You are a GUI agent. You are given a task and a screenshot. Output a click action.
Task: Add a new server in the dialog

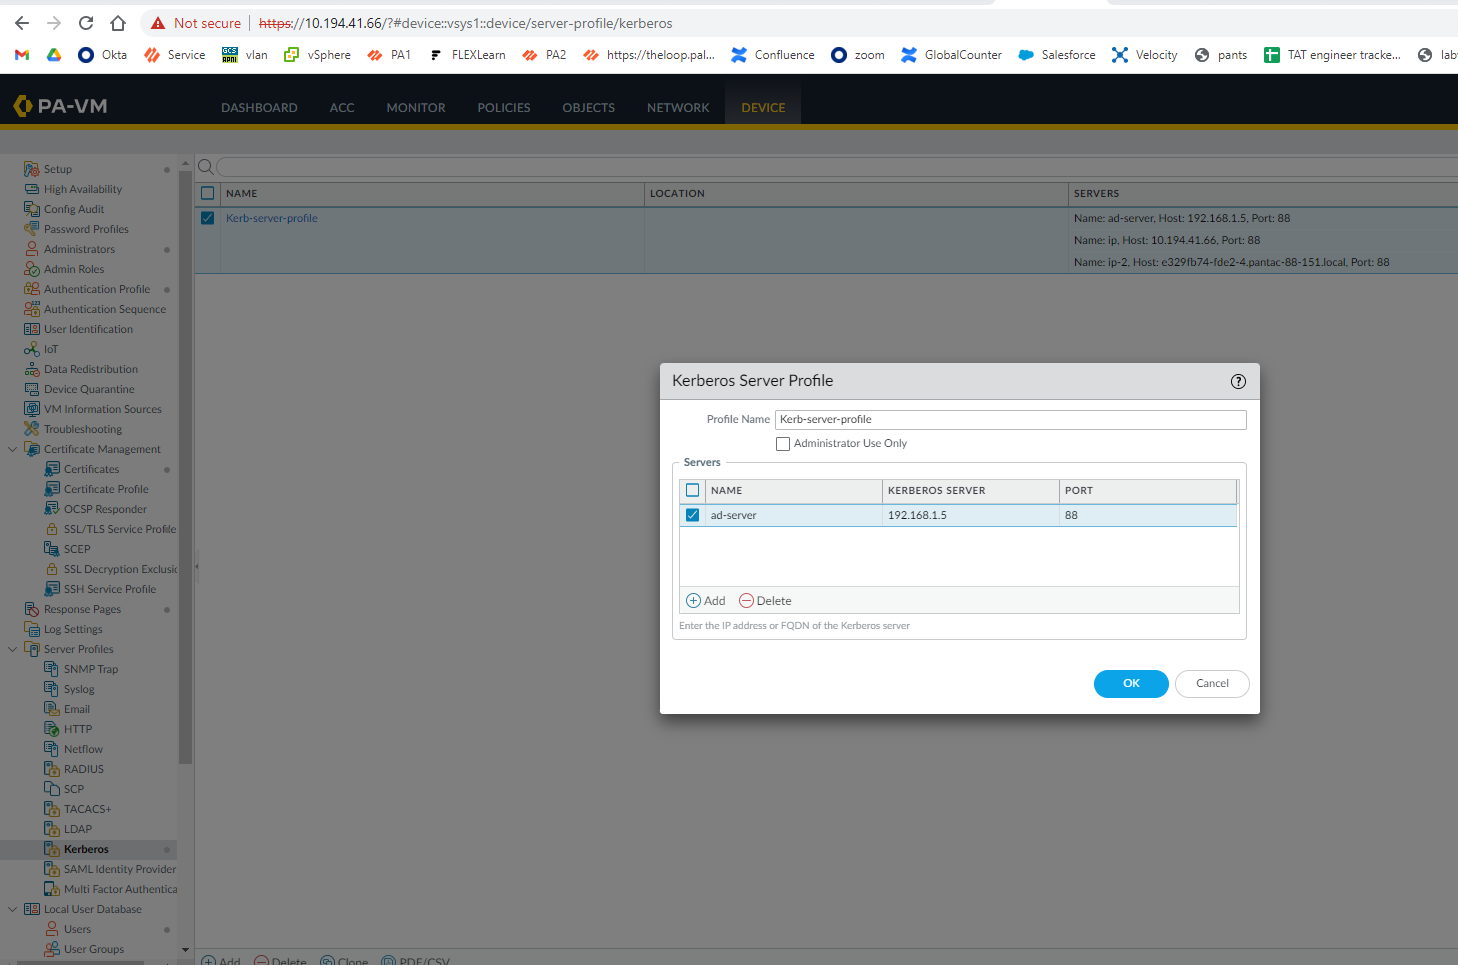click(x=706, y=601)
